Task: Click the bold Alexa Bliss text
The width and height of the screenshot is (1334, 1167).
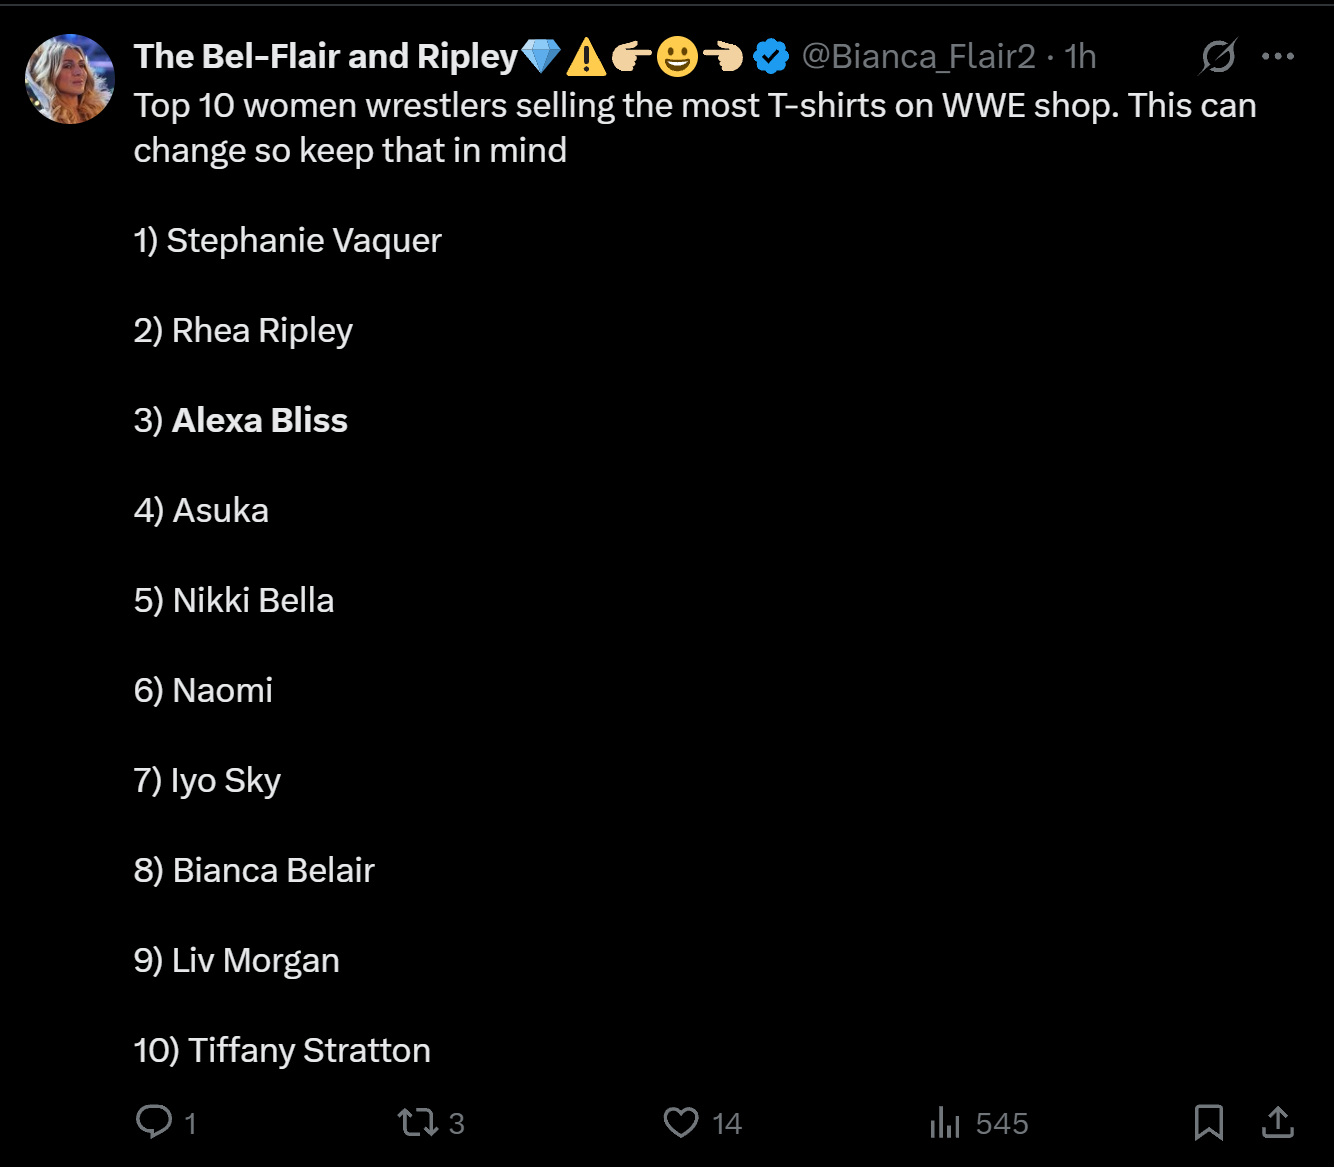Action: point(260,420)
